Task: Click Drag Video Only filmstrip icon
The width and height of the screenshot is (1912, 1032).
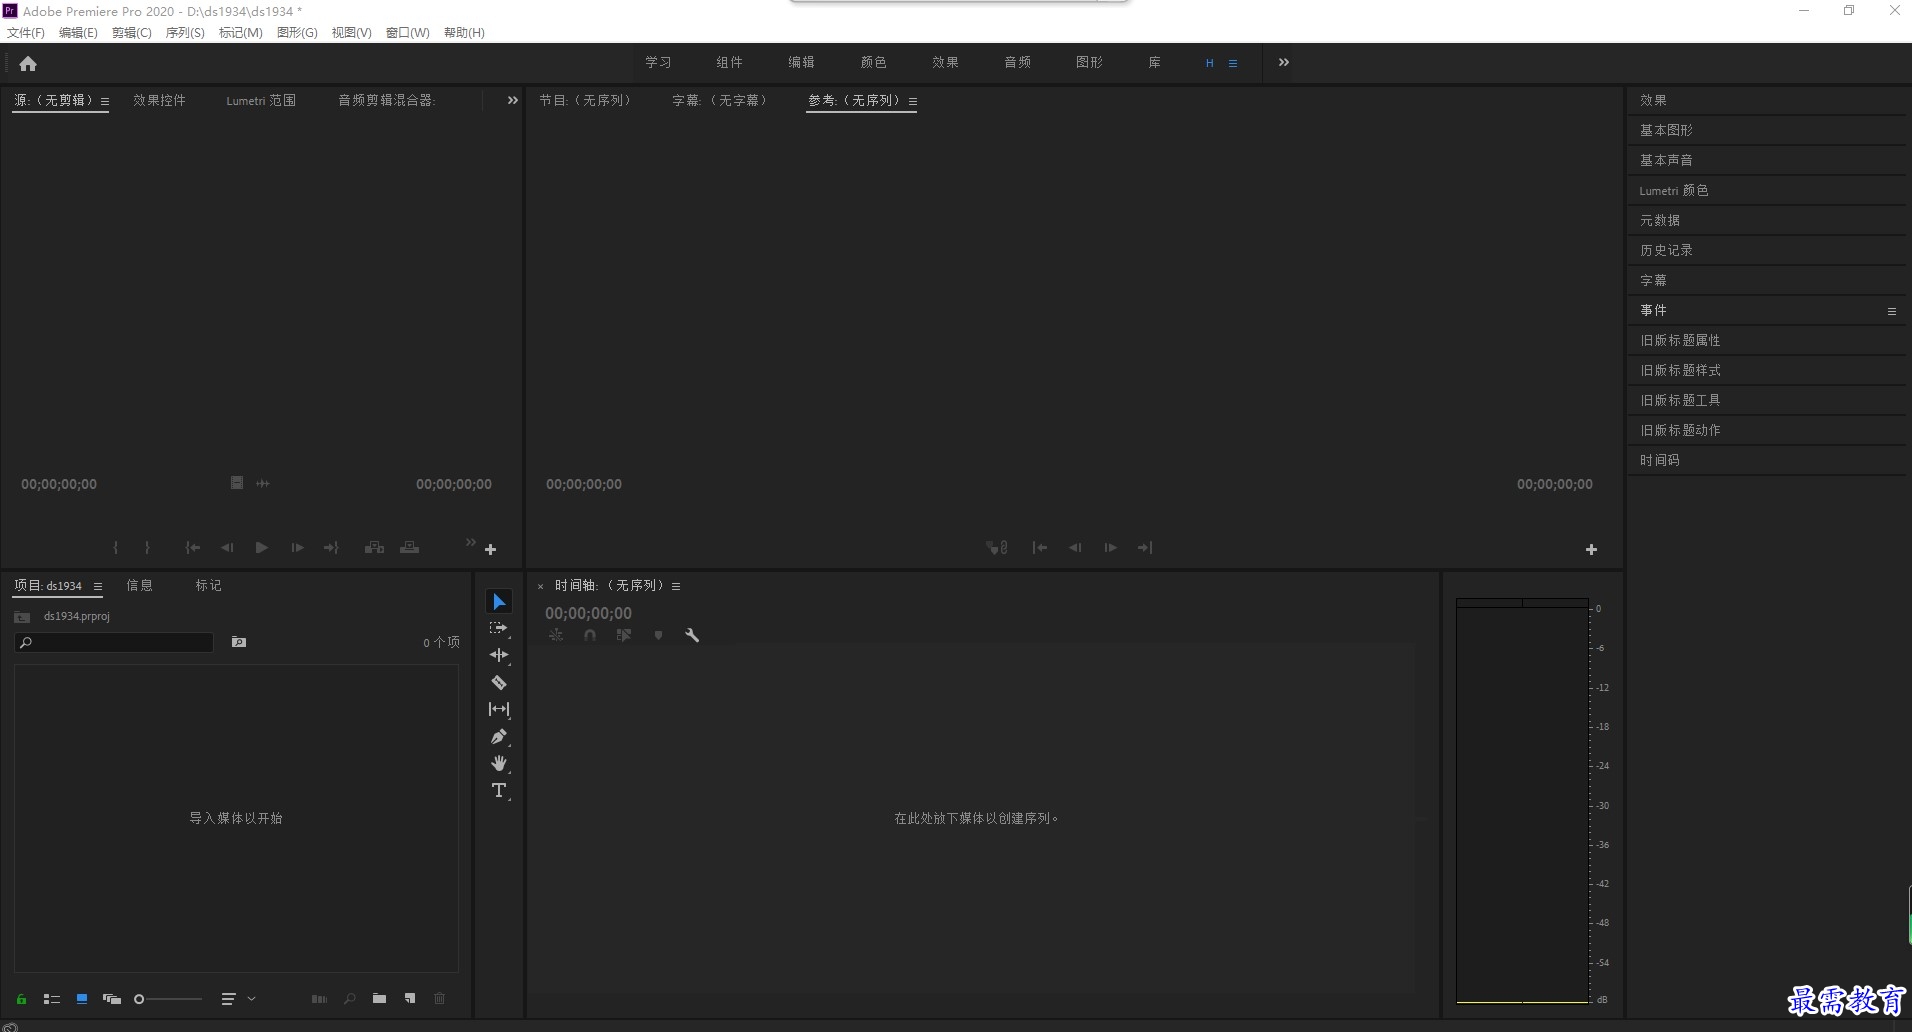Action: [237, 483]
